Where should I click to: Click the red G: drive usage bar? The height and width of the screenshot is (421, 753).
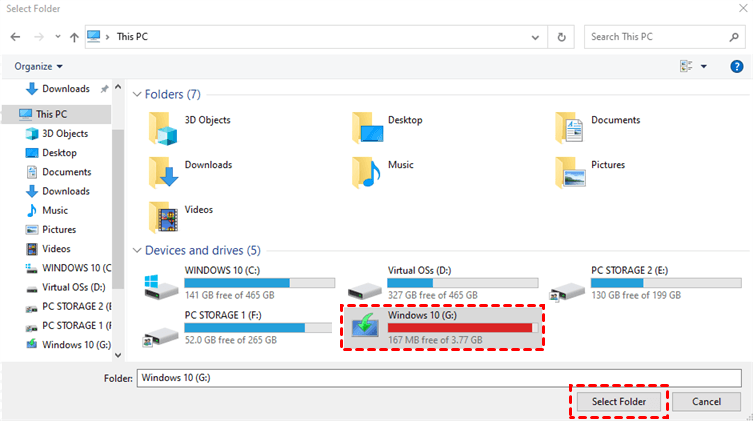463,327
